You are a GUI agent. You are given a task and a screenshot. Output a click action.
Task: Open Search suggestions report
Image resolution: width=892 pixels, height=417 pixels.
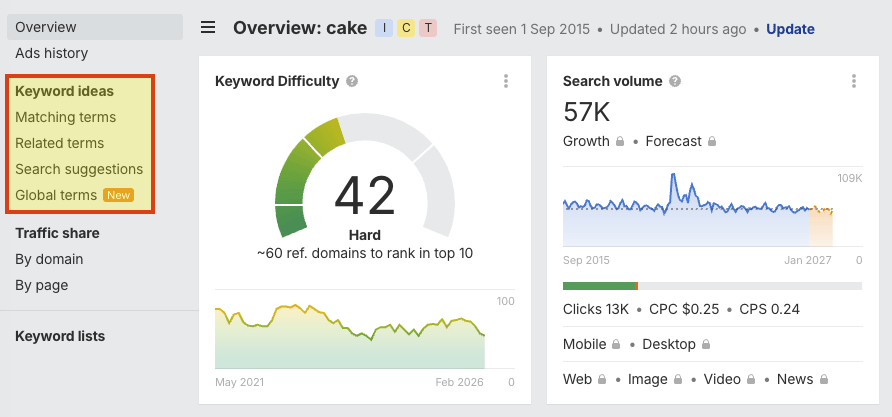(x=79, y=169)
